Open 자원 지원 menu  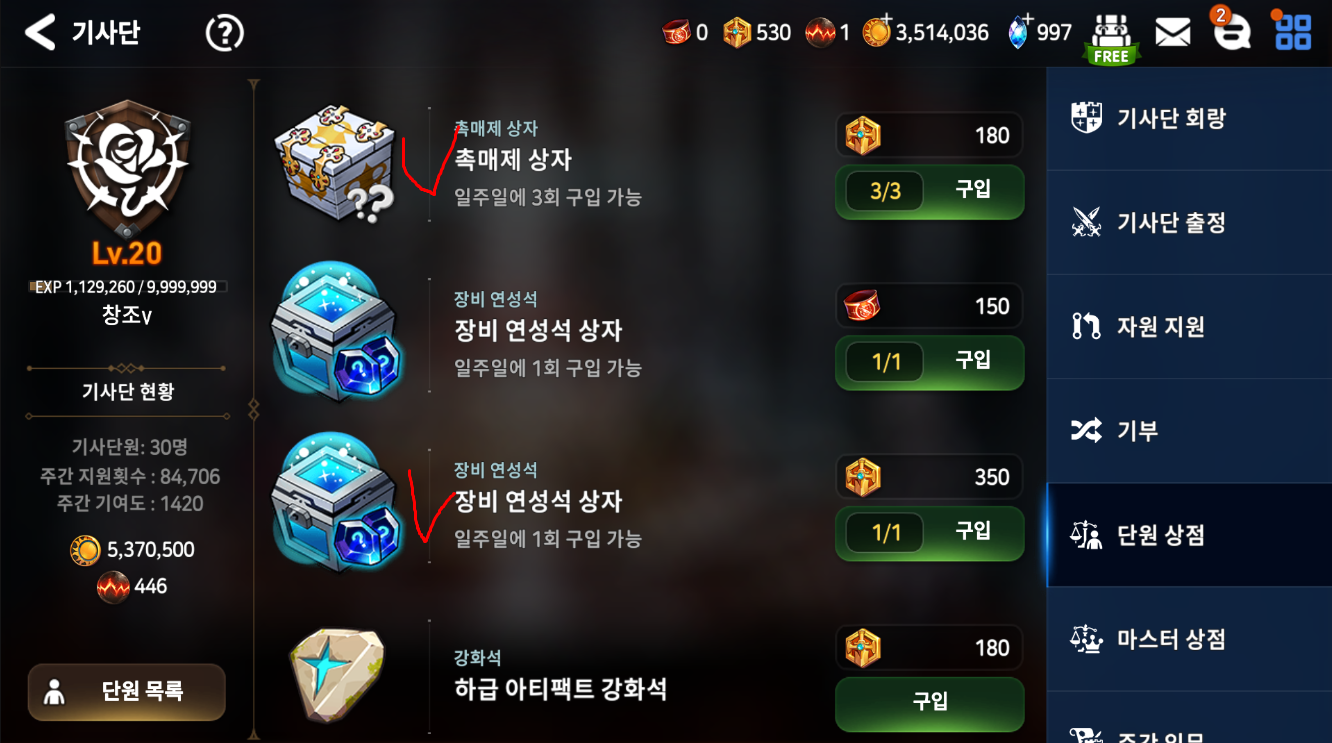pos(1189,326)
